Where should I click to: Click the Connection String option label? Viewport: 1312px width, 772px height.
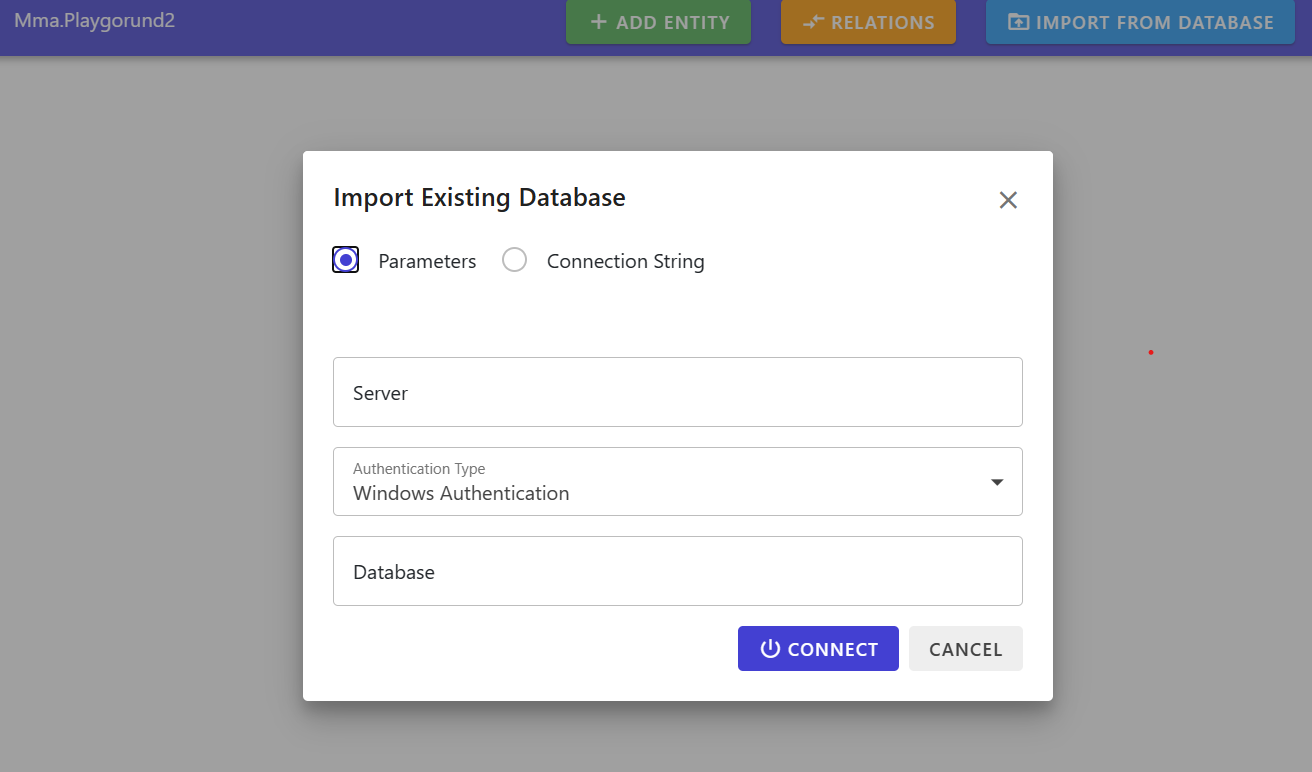(625, 262)
